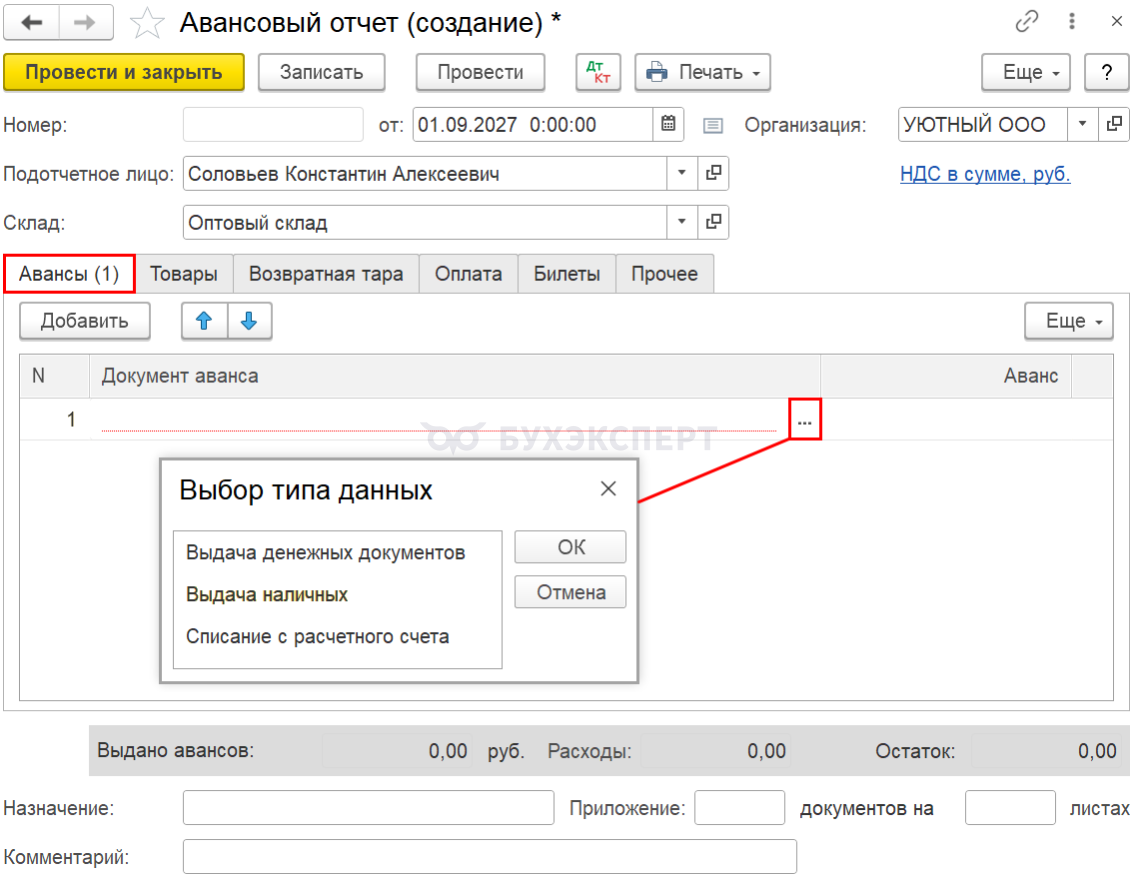
Task: Open the Подотчетное лицо record
Action: [x=713, y=173]
